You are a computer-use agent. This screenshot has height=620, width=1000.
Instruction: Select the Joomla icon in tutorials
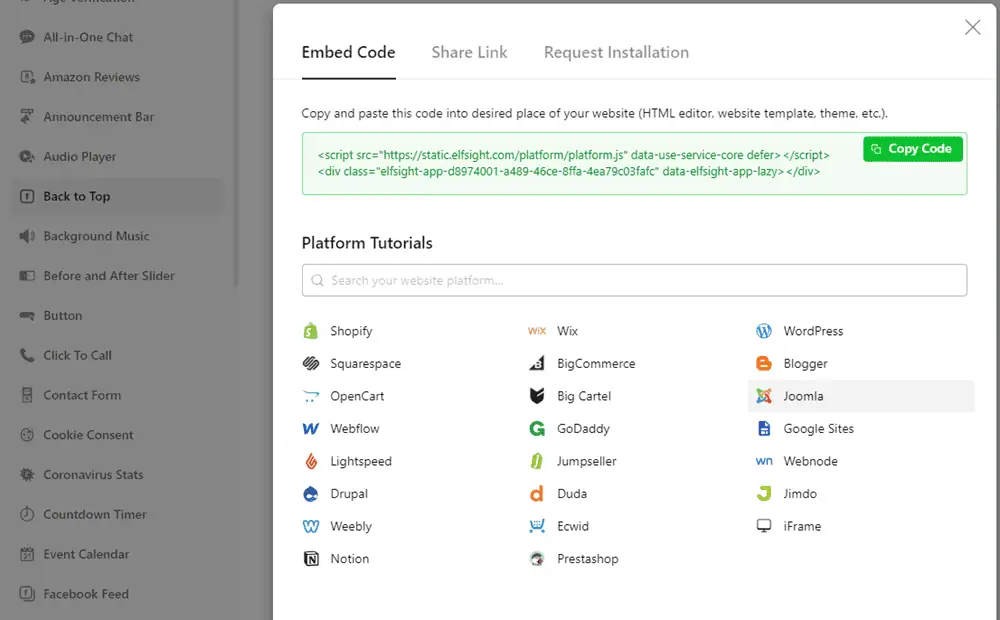(764, 396)
